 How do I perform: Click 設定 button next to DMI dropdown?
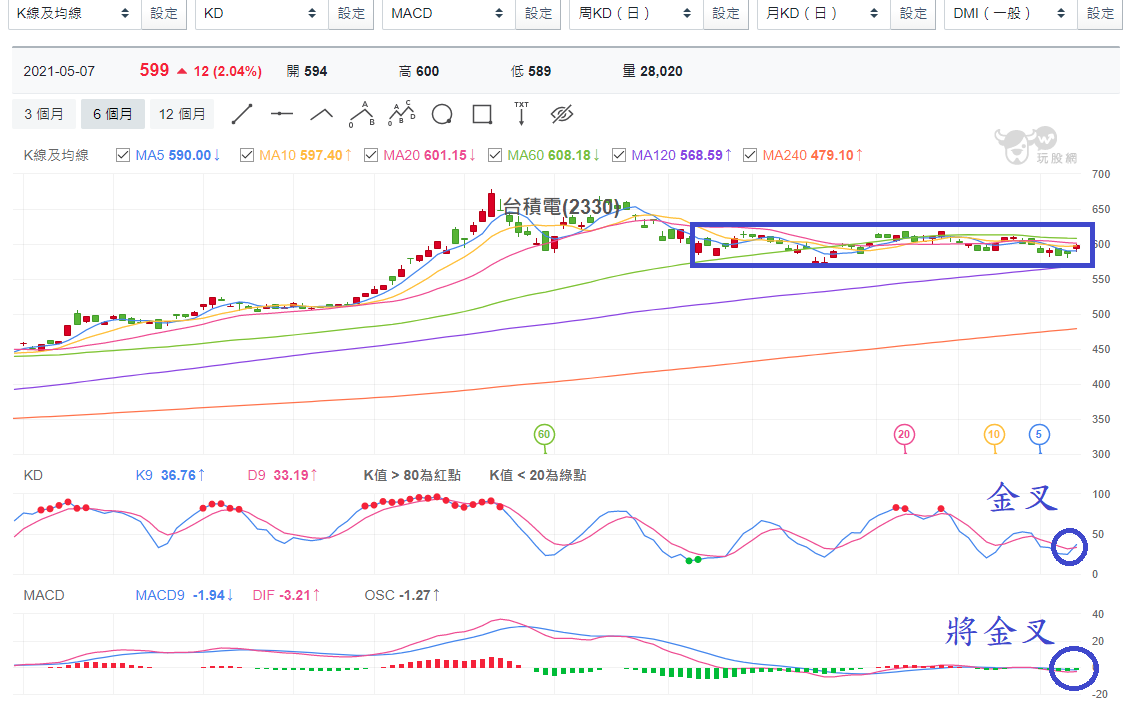click(1100, 13)
